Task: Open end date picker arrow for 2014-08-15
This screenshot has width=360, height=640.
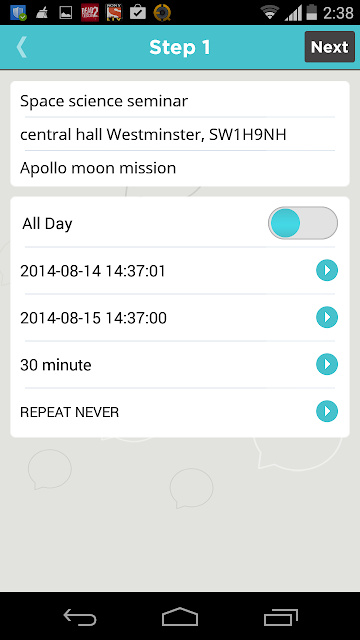Action: 327,317
